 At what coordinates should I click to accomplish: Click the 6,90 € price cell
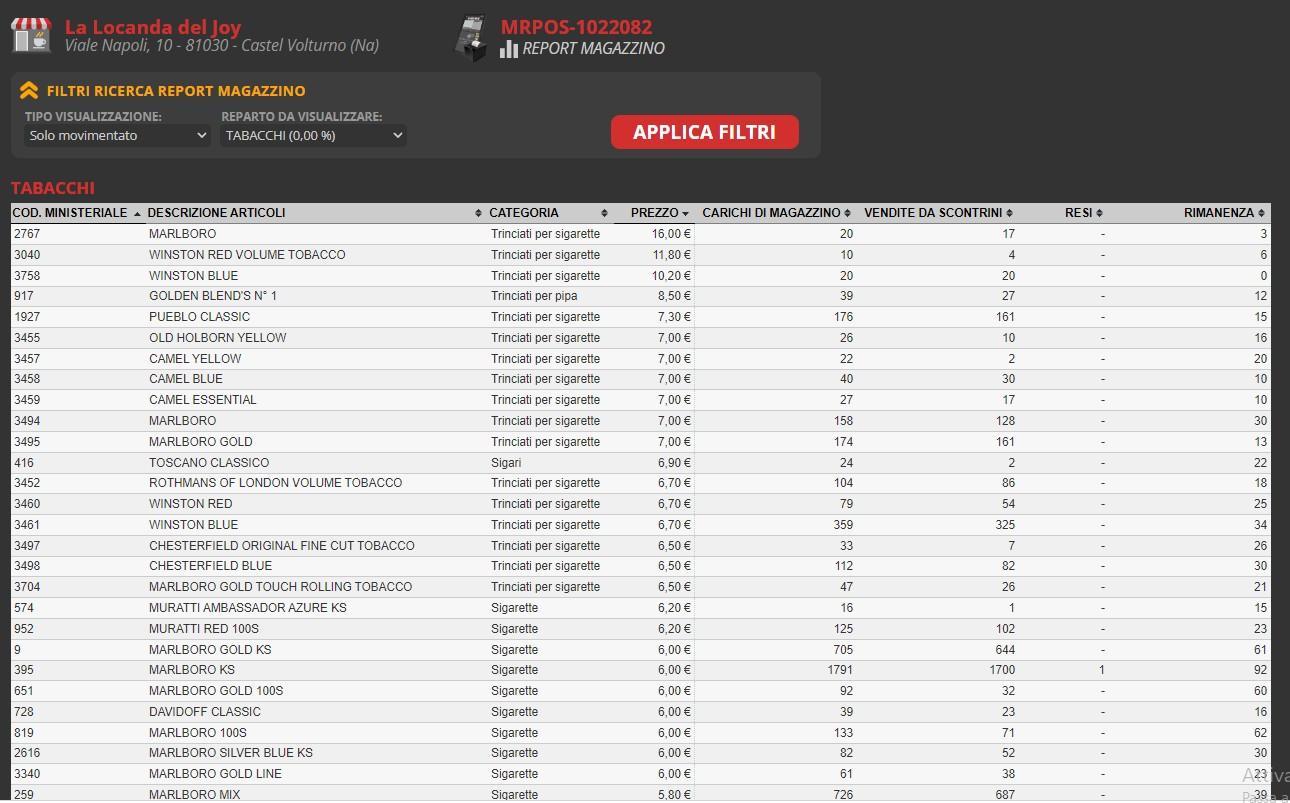tap(675, 463)
